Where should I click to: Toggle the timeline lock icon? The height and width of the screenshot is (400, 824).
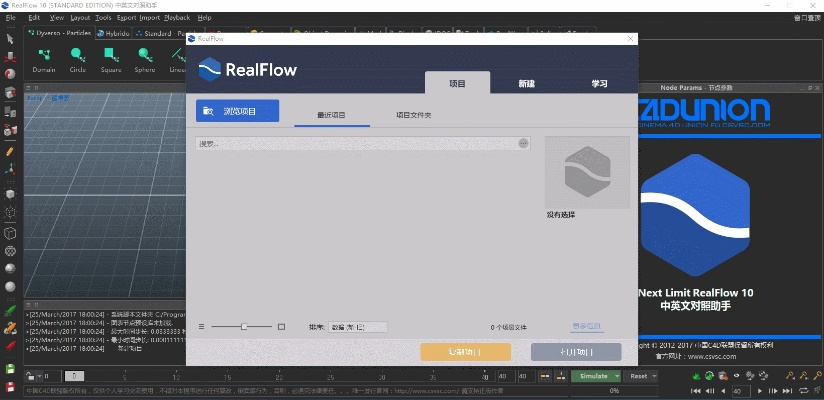30,376
